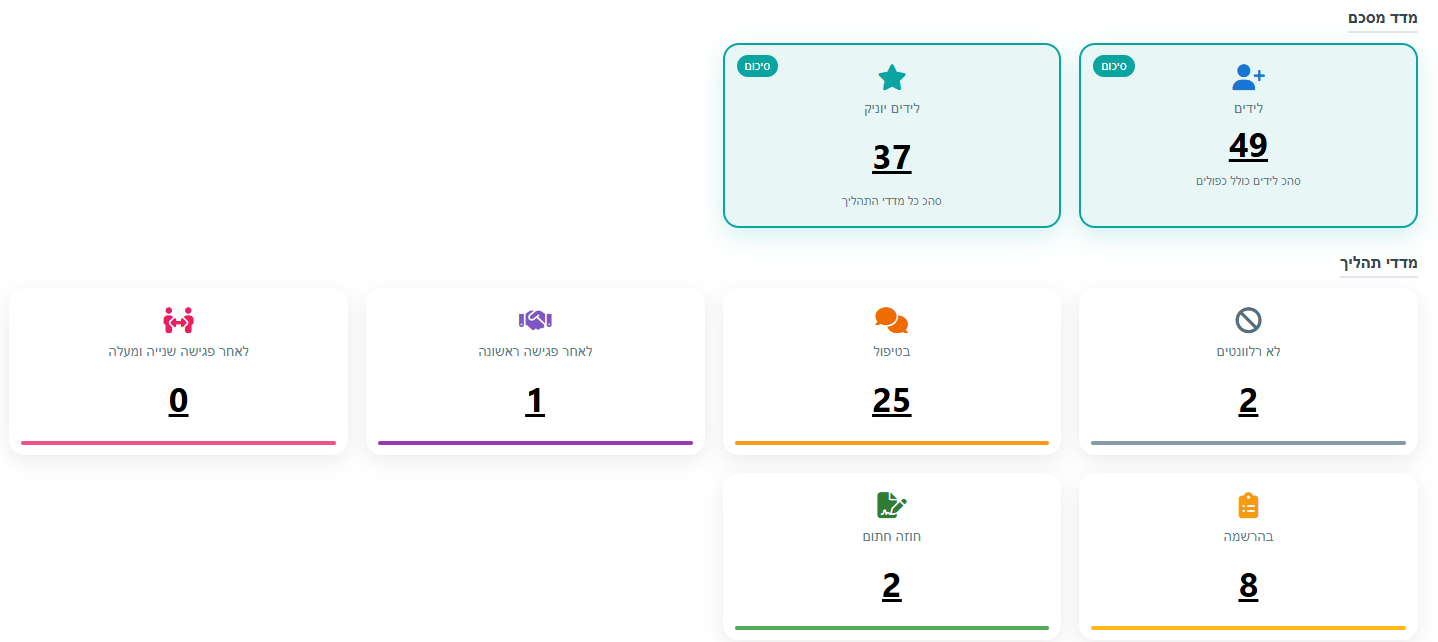This screenshot has height=642, width=1438.
Task: Open the חוזה חתום count 2
Action: (x=891, y=585)
